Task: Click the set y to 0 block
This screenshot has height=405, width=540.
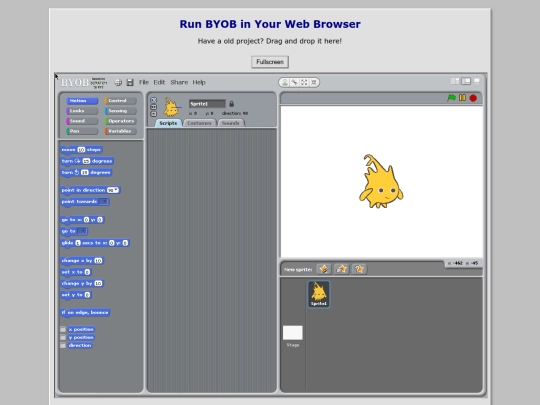Action: (76, 295)
